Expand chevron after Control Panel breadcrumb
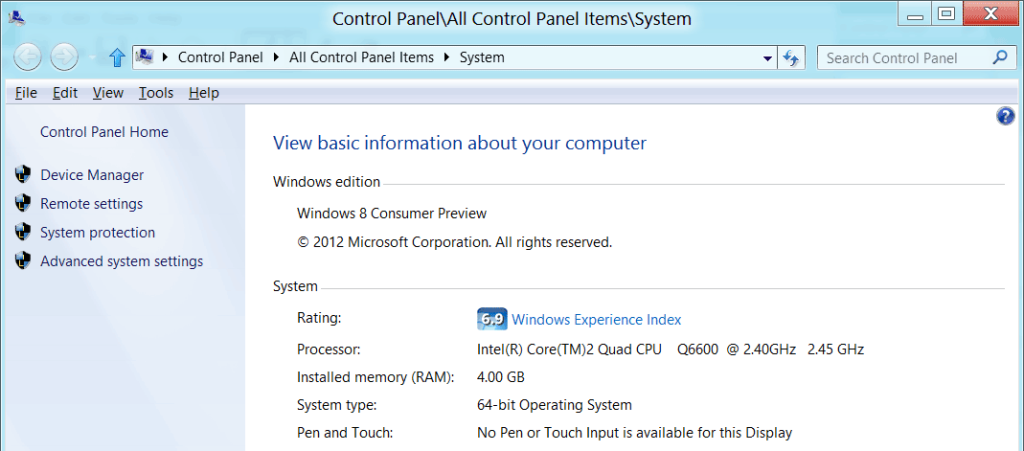This screenshot has width=1024, height=451. click(x=276, y=57)
